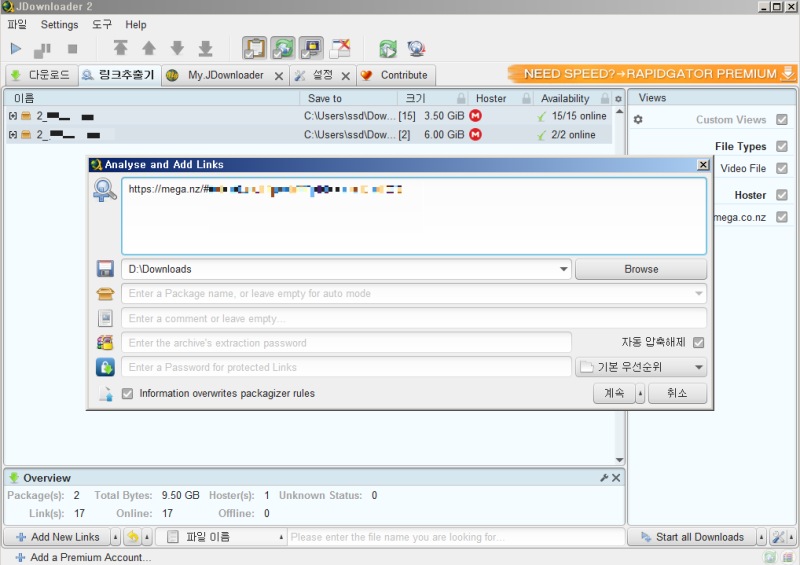The width and height of the screenshot is (800, 565).
Task: Open arrow menu beside Add New Links
Action: 115,537
